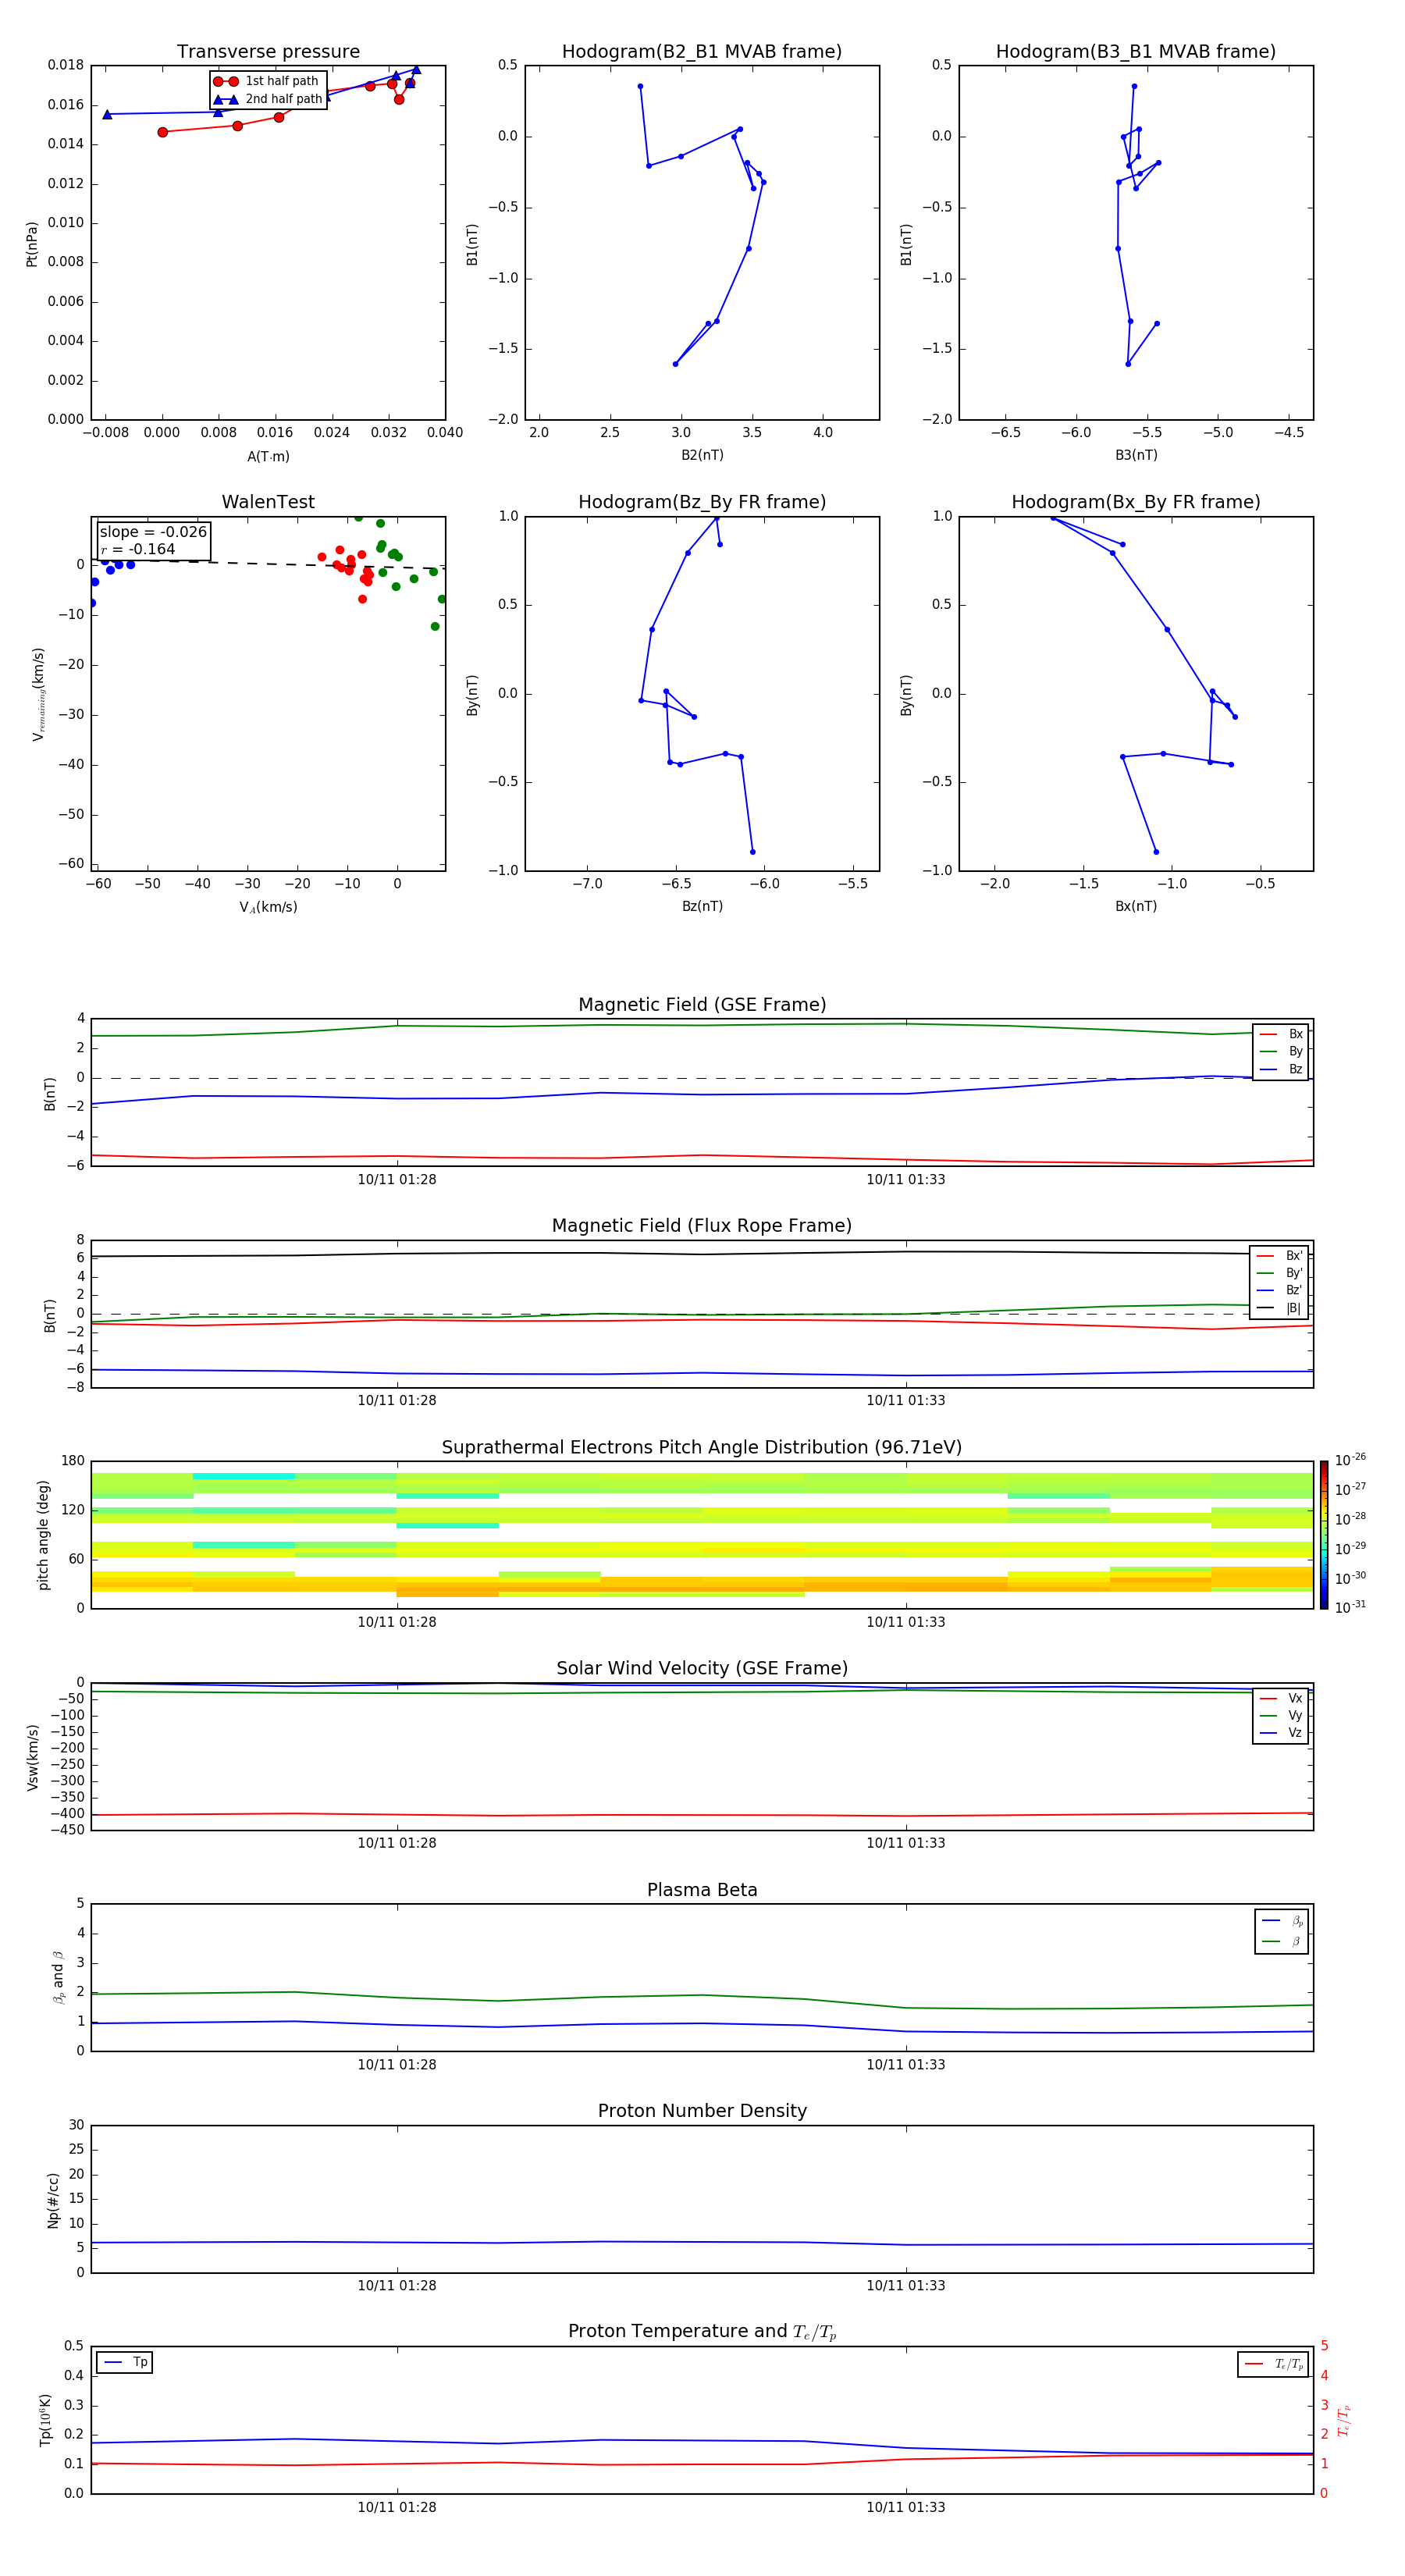The height and width of the screenshot is (2576, 1405).
Task: Click the 'βp and β' y-axis label
Action: (x=58, y=1977)
